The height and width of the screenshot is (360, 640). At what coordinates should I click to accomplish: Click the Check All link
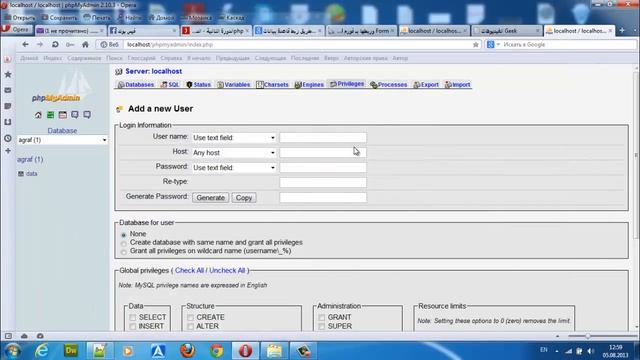[x=189, y=271]
